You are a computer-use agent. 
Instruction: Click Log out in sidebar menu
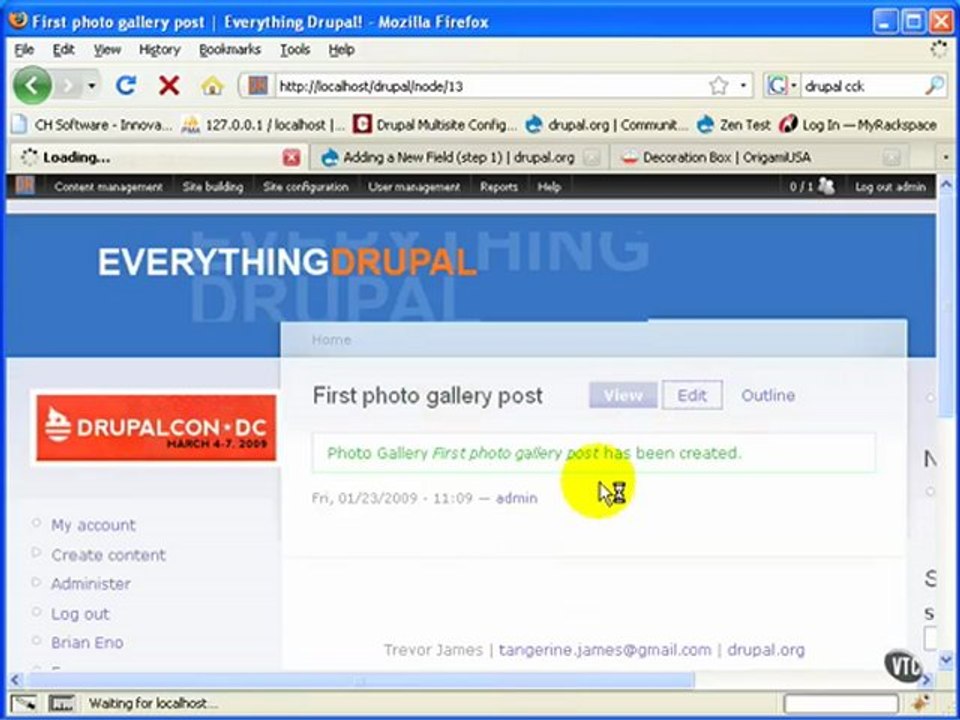pos(80,613)
